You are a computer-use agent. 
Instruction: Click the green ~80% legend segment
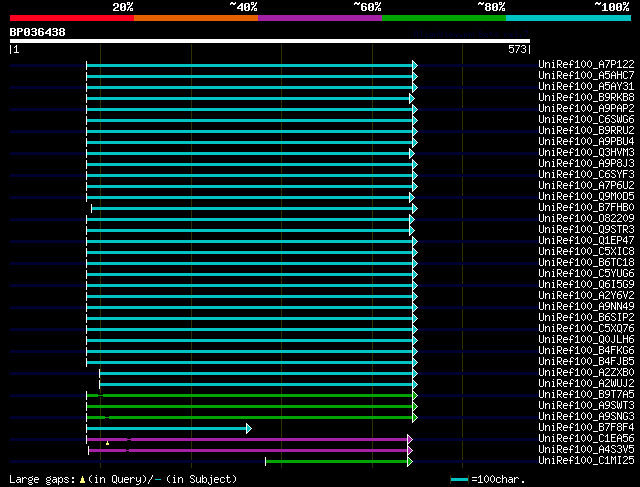(x=444, y=18)
